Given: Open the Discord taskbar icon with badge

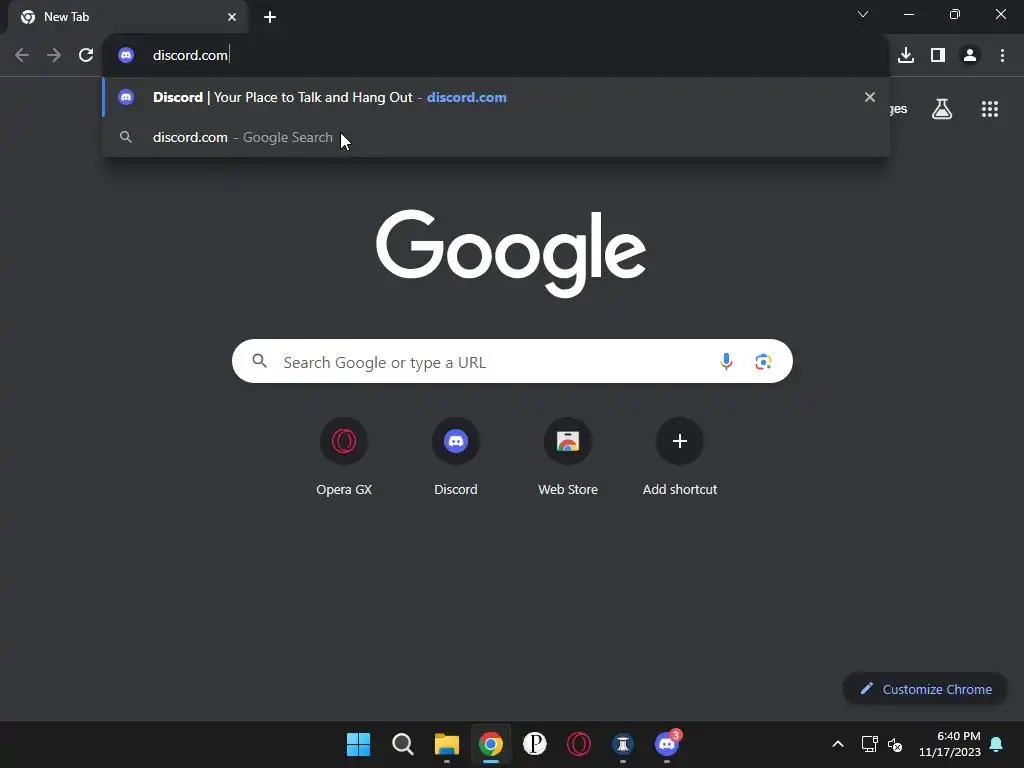Looking at the screenshot, I should click(667, 744).
